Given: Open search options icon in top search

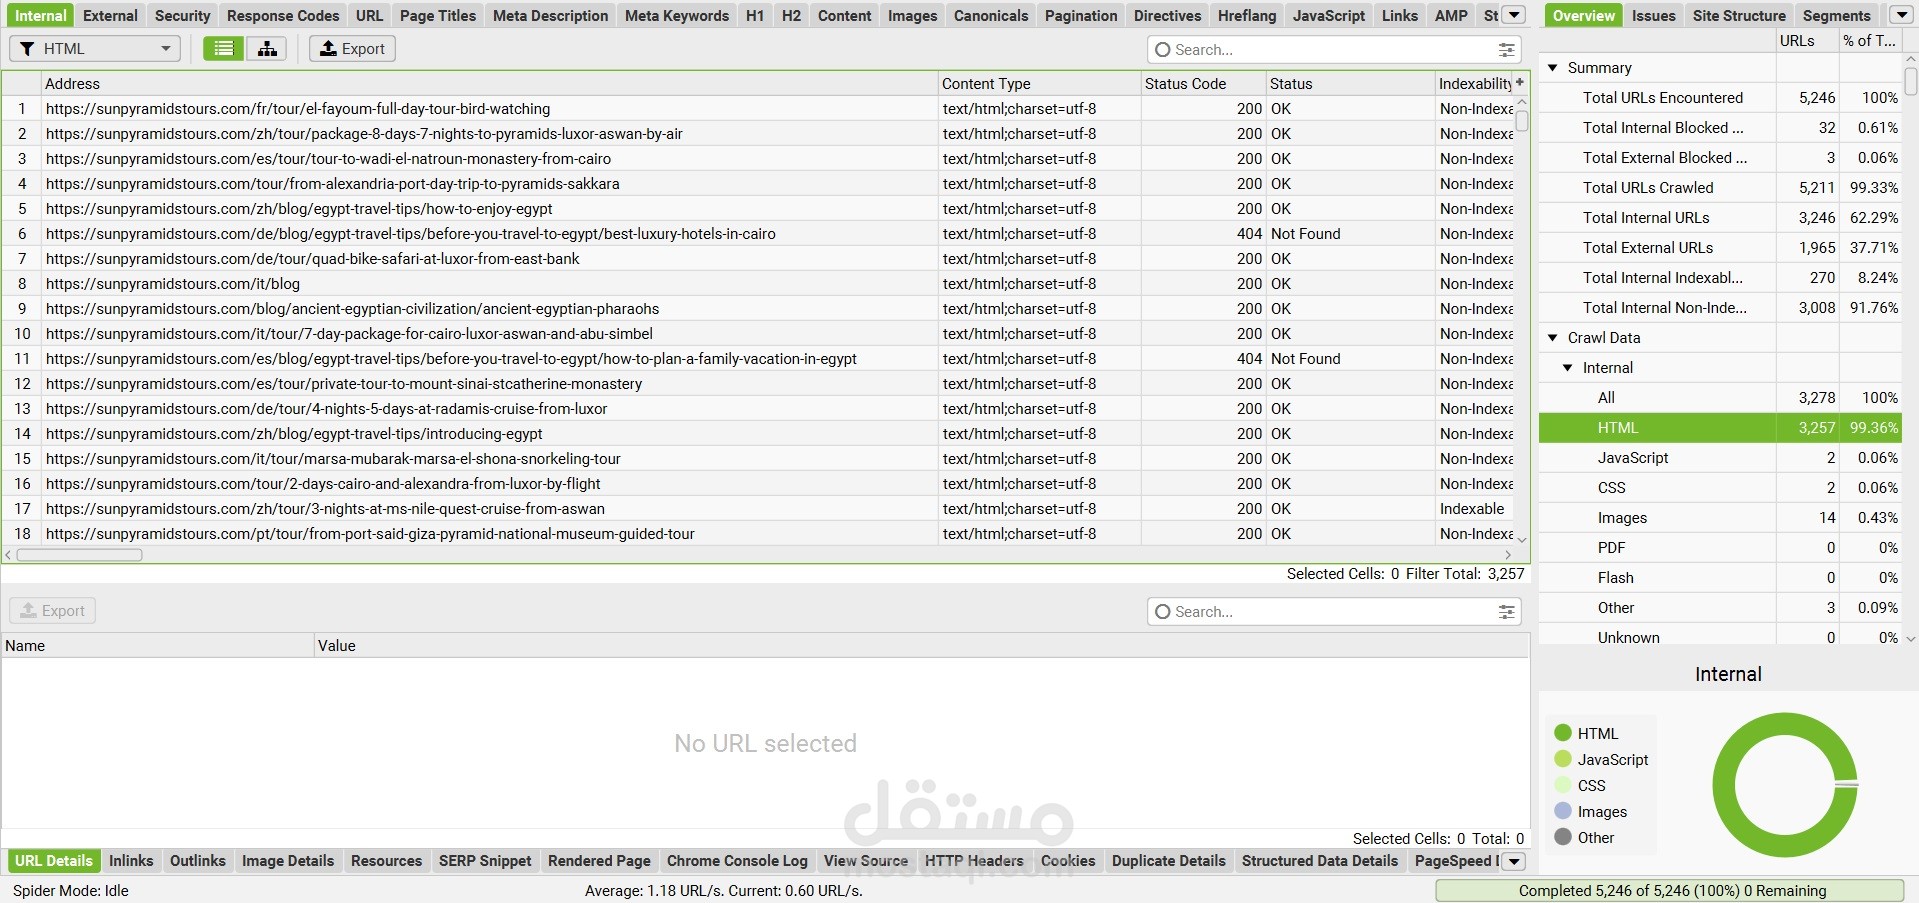Looking at the screenshot, I should [x=1506, y=49].
